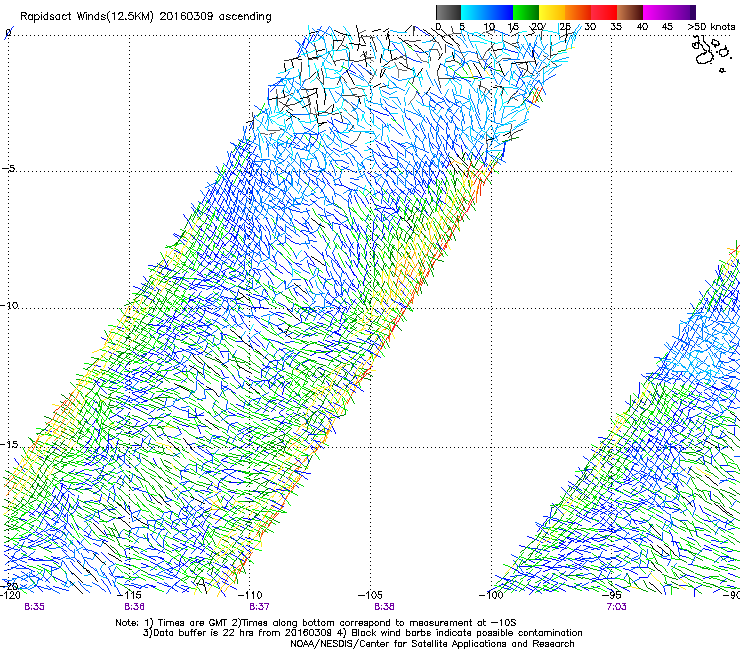Select the red 30-35 knots color segment

point(604,12)
